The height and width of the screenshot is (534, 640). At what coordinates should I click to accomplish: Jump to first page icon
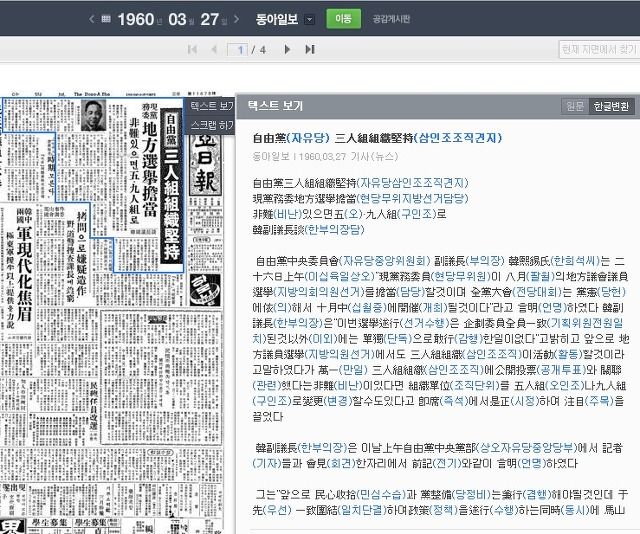pyautogui.click(x=192, y=49)
